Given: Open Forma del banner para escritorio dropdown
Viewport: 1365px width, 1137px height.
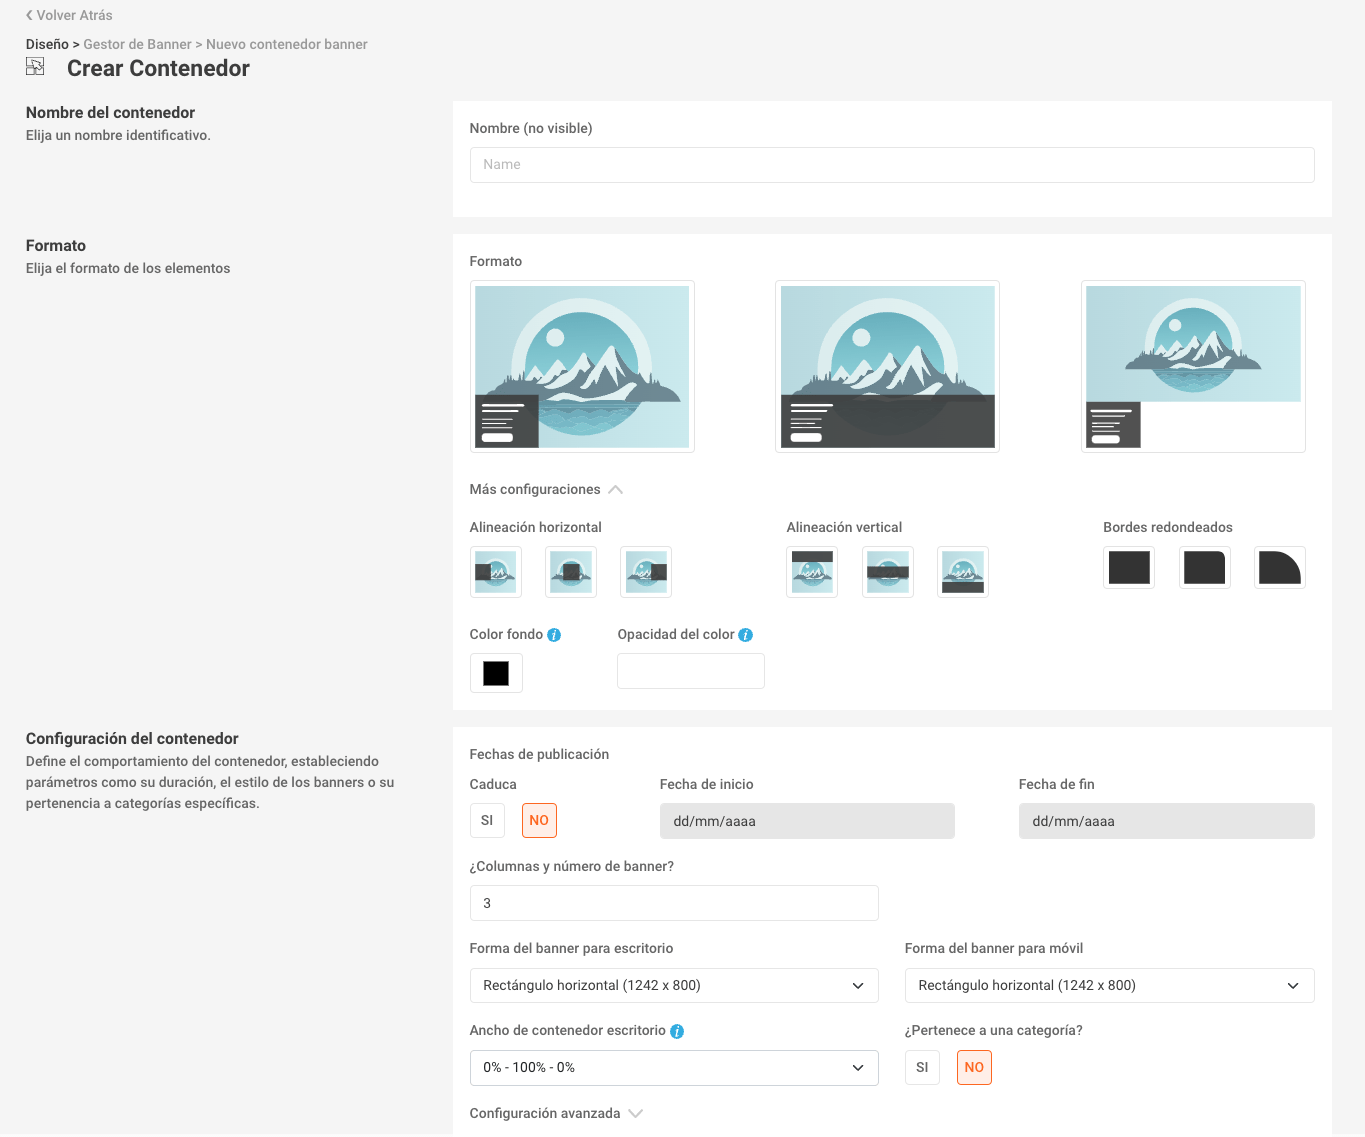Looking at the screenshot, I should [674, 986].
